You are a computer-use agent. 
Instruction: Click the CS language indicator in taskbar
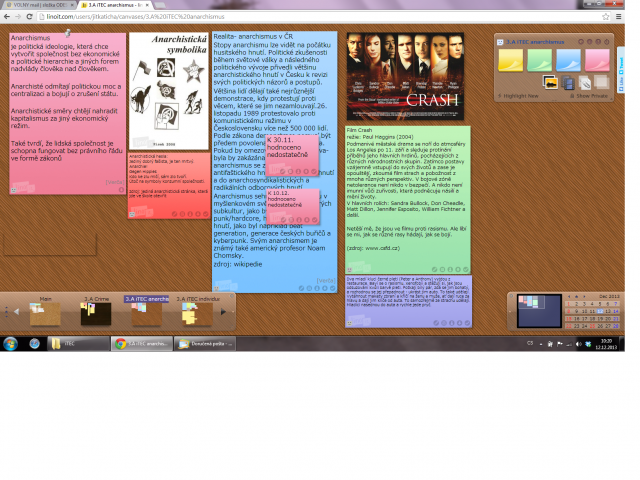coord(530,343)
